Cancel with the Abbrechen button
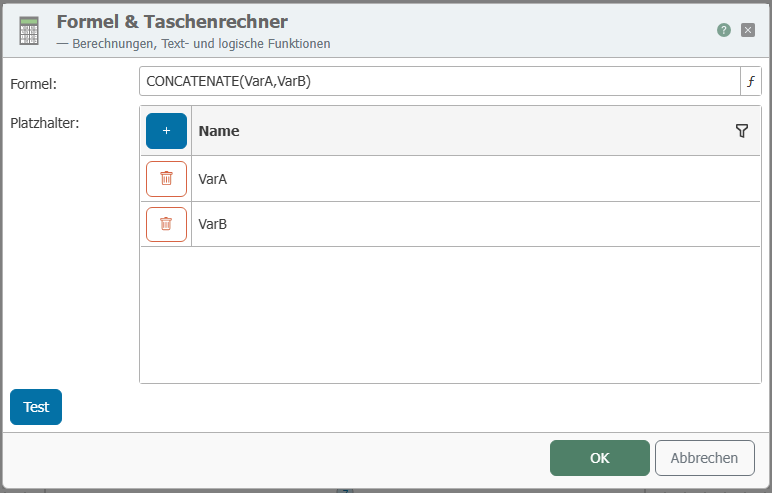Image resolution: width=772 pixels, height=493 pixels. [x=704, y=458]
